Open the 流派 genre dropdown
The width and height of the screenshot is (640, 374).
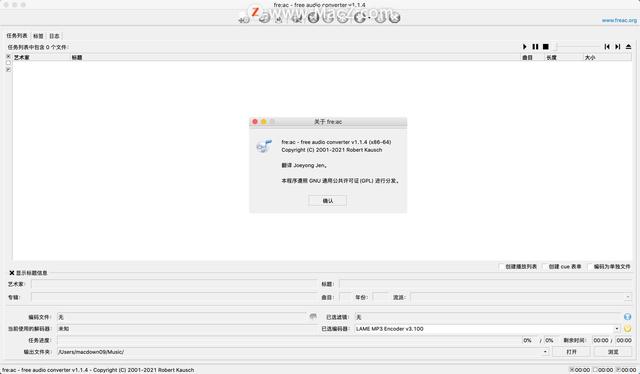[x=628, y=297]
